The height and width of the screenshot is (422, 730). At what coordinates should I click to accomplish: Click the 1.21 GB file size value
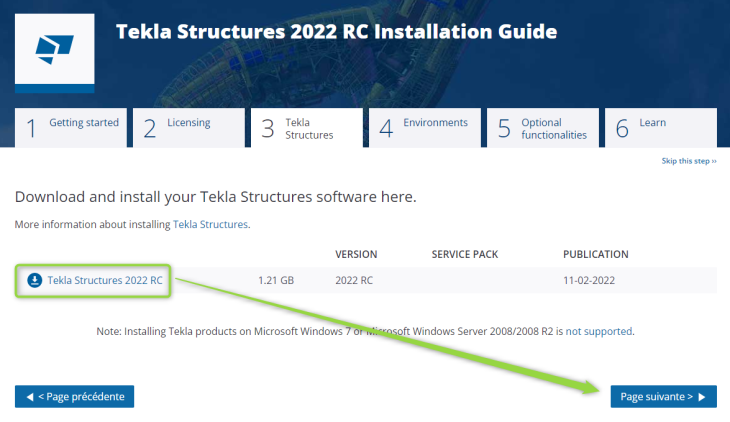coord(276,280)
